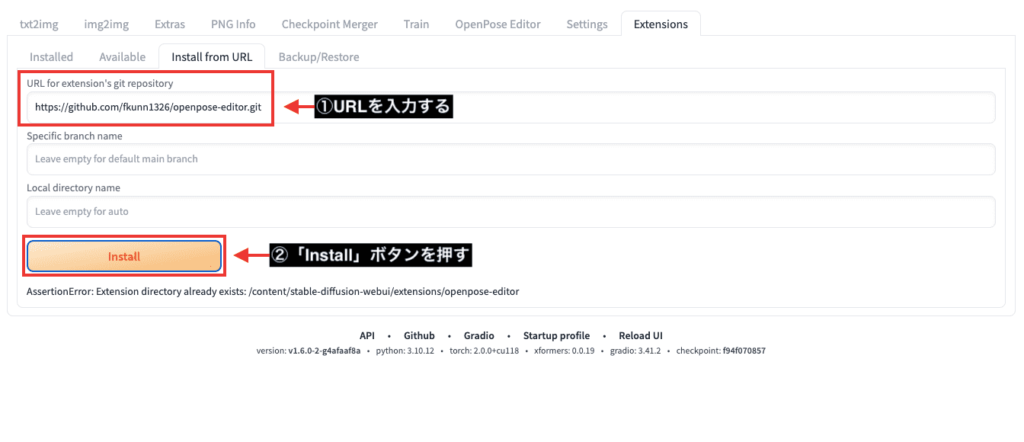Open the Github footer link
The height and width of the screenshot is (442, 1024).
point(419,336)
